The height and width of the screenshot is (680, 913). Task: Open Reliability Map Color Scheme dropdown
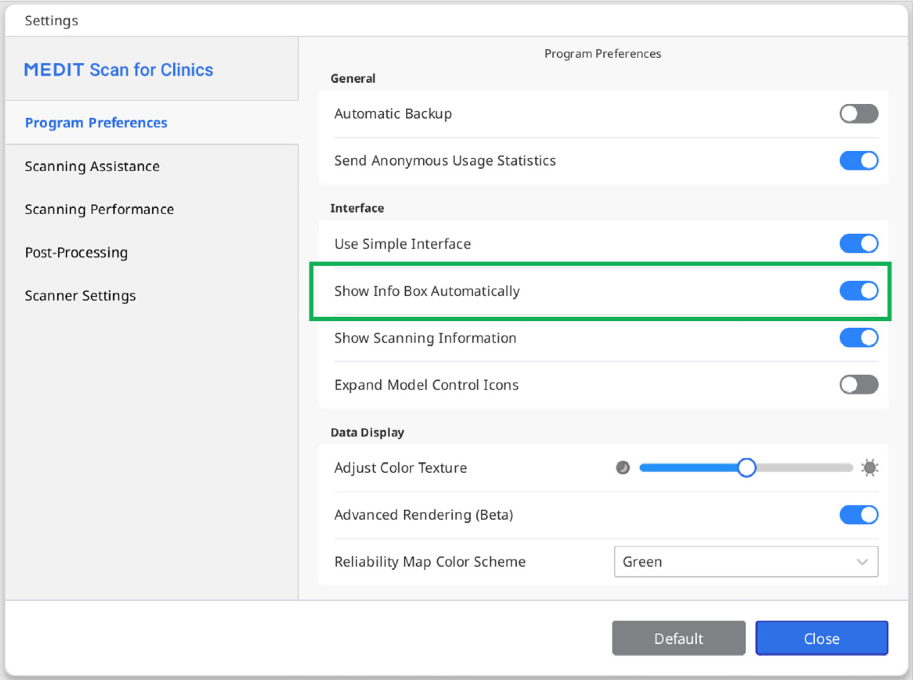click(x=746, y=562)
